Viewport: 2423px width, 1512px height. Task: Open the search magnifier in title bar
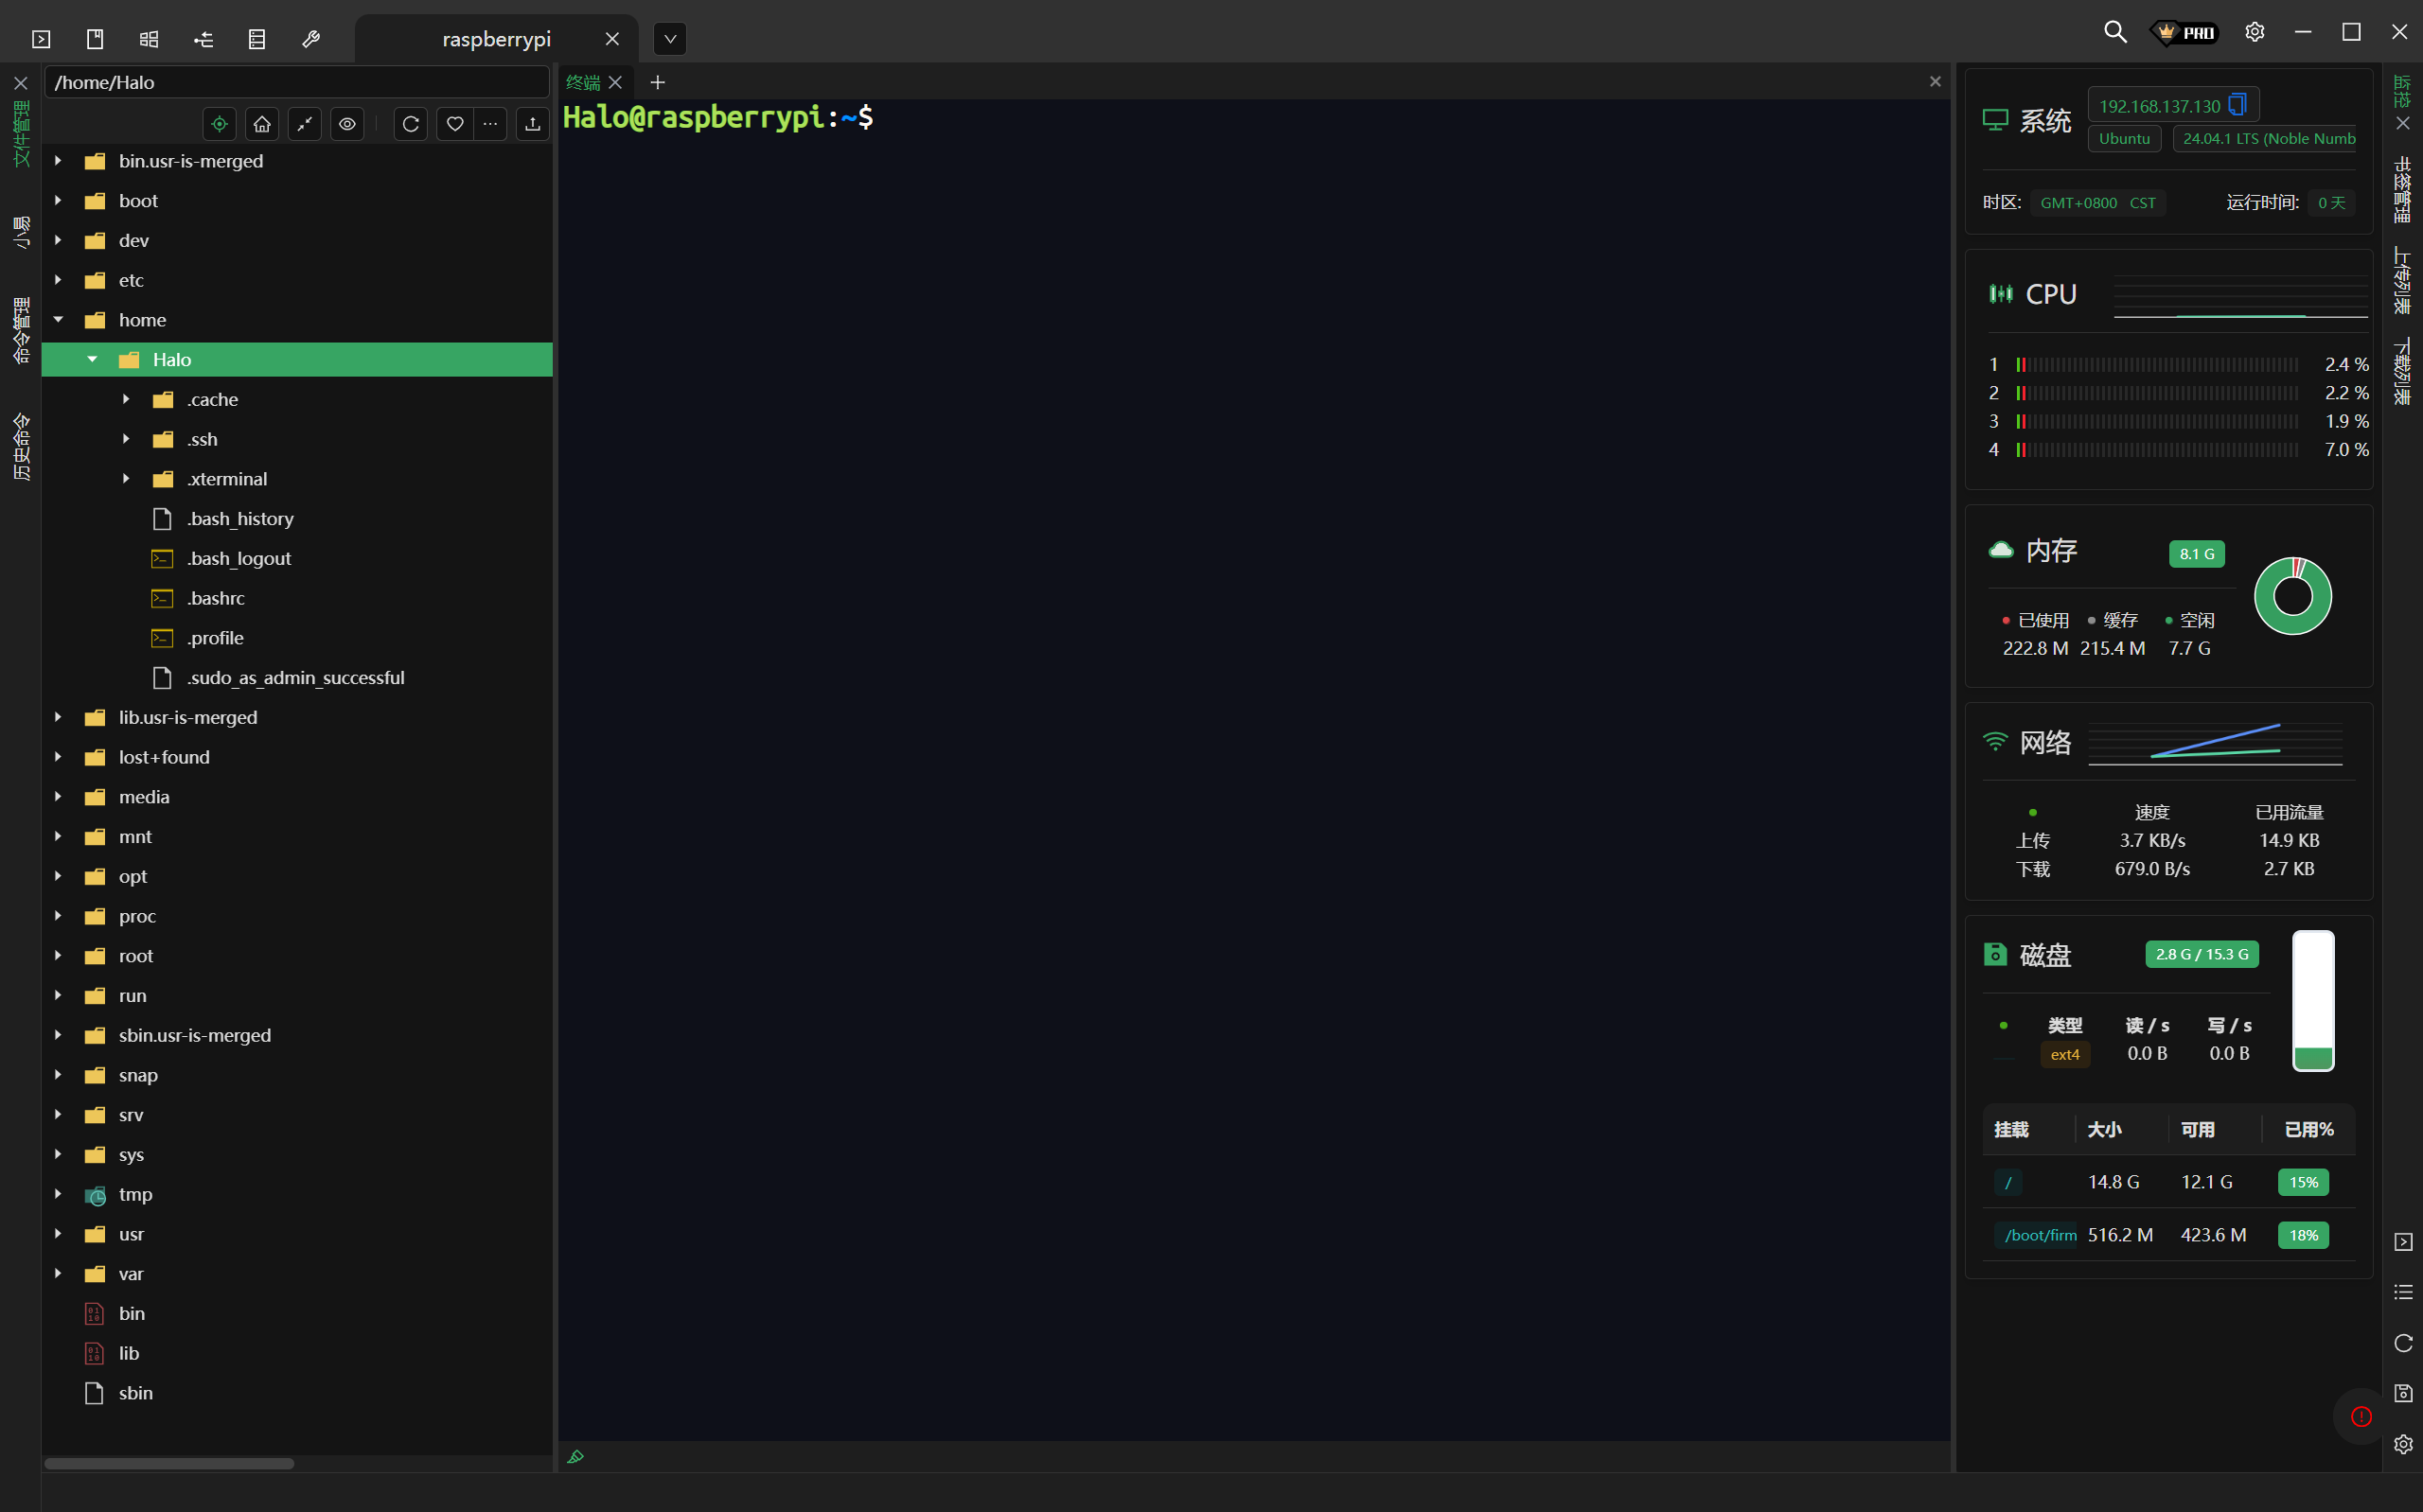click(x=2114, y=32)
